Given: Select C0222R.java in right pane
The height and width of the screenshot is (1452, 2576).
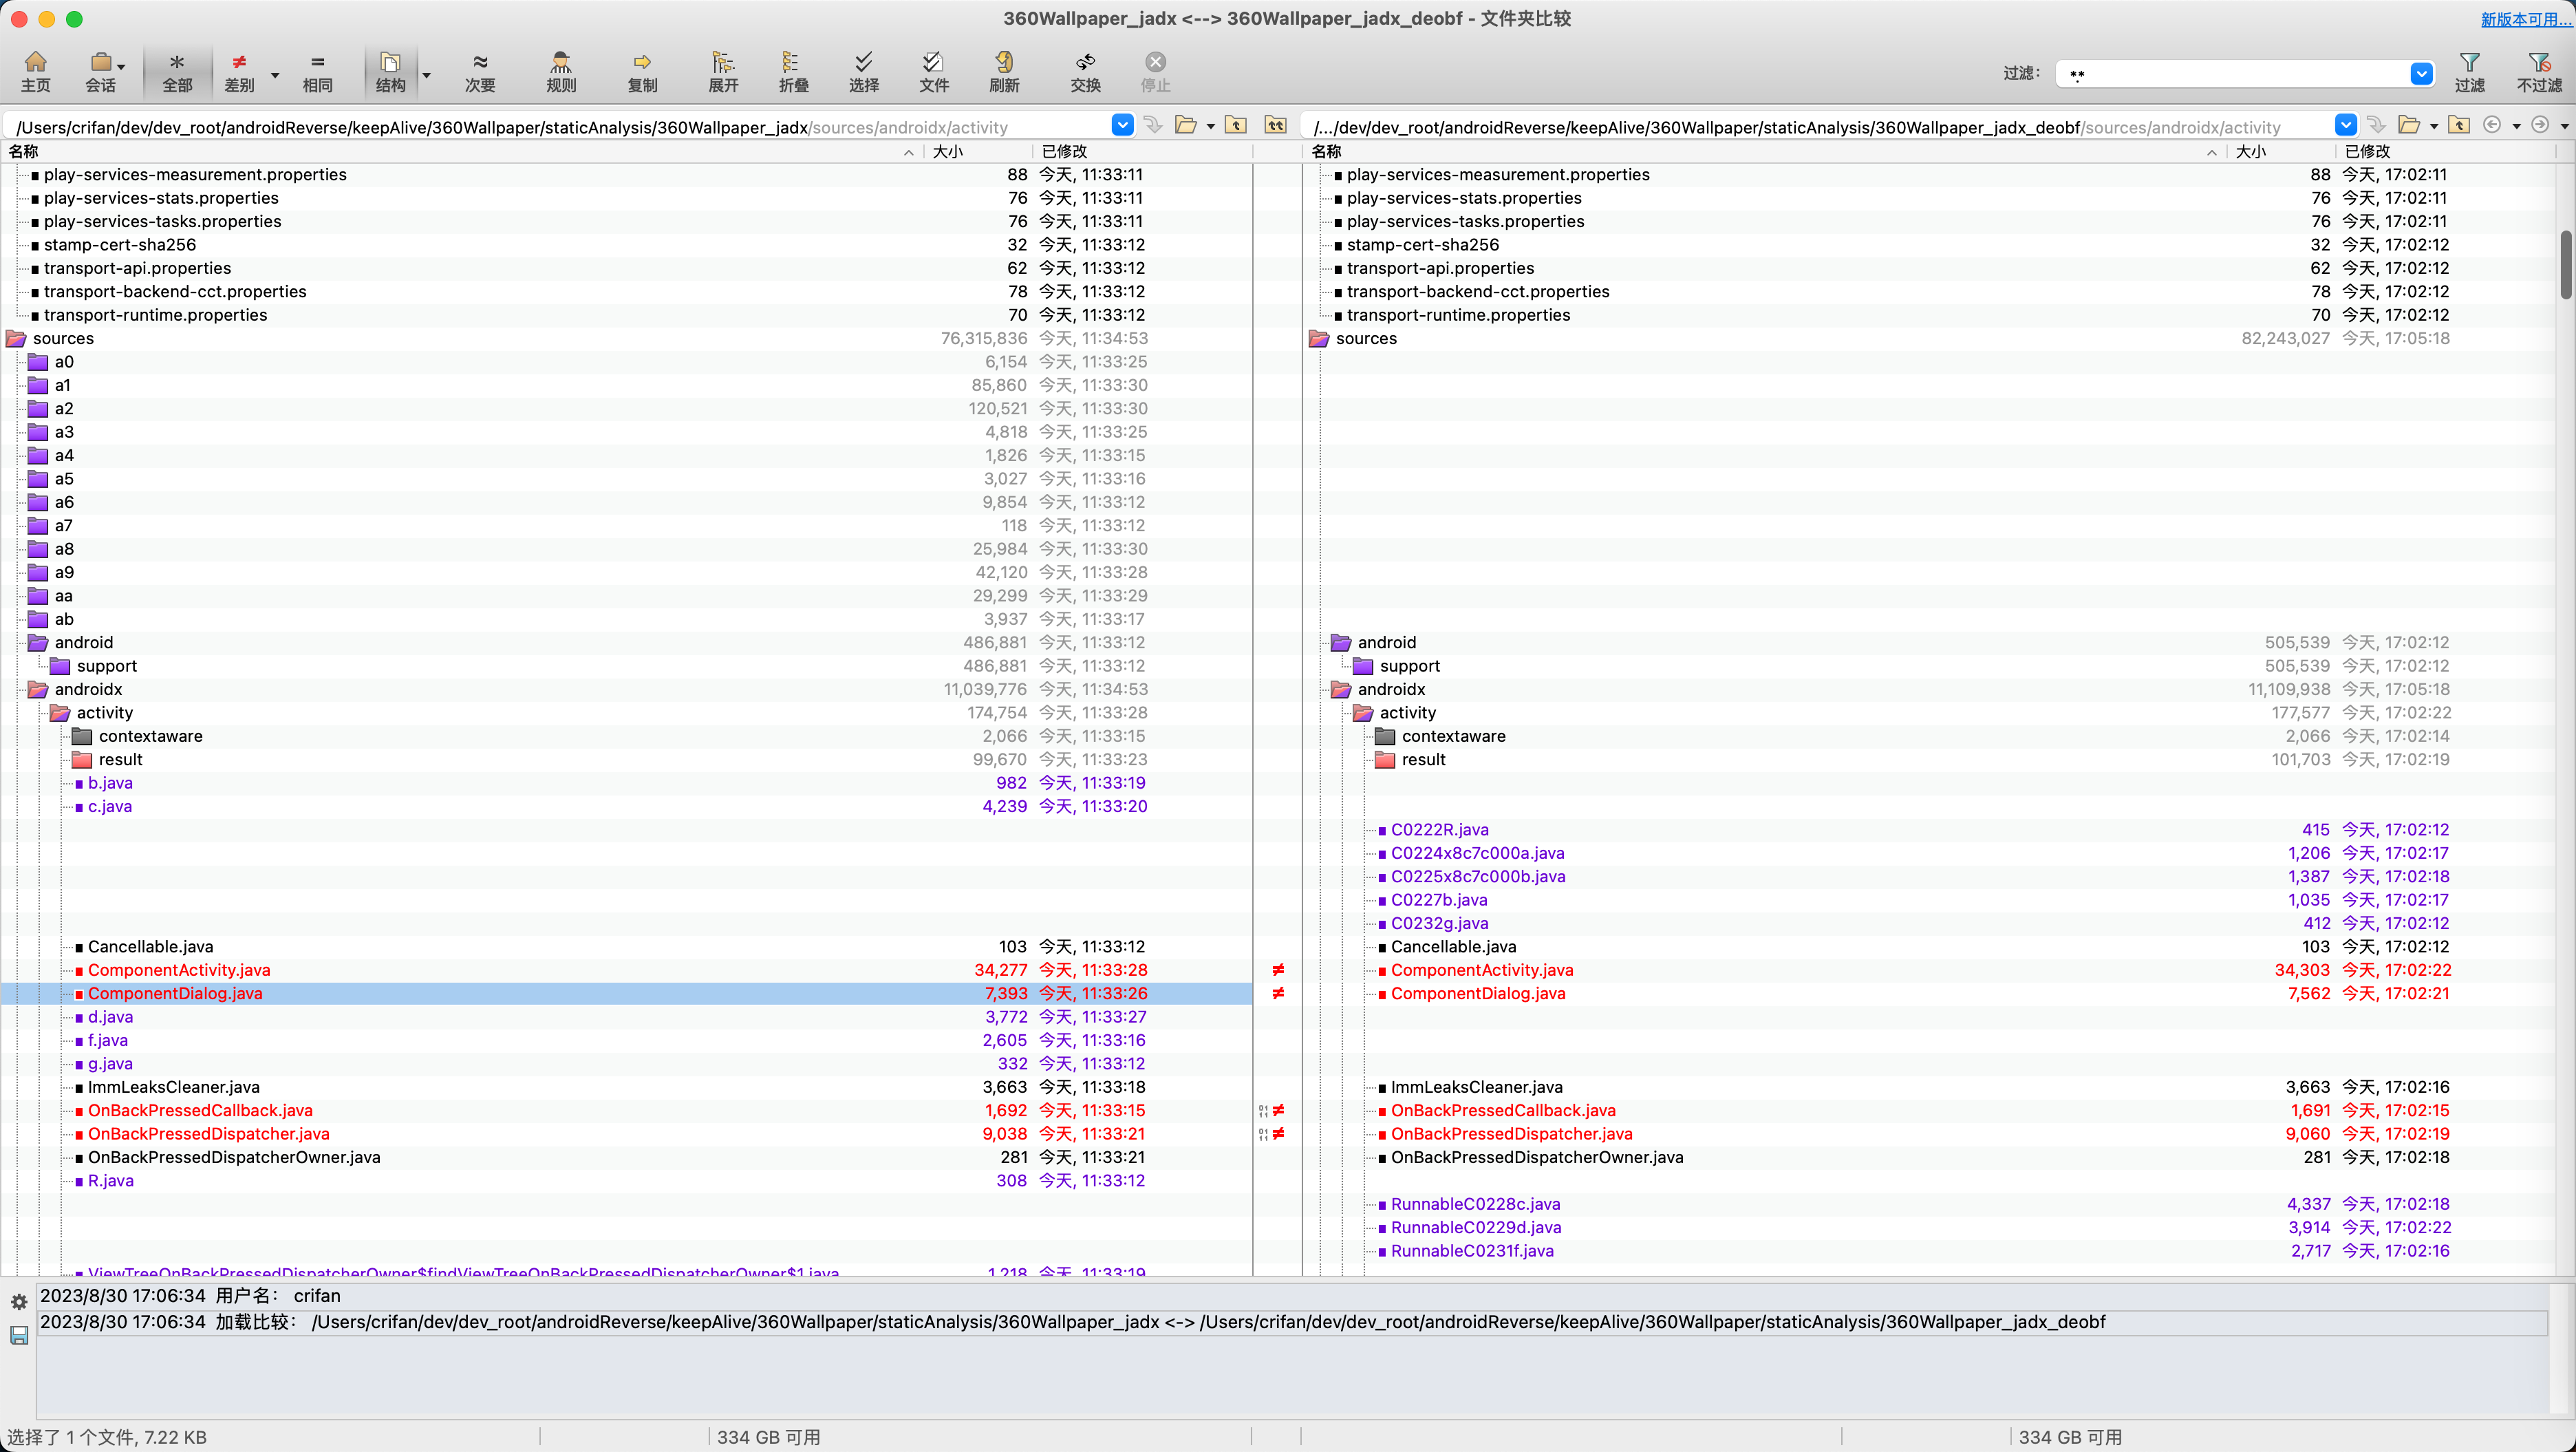Looking at the screenshot, I should click(x=1439, y=830).
